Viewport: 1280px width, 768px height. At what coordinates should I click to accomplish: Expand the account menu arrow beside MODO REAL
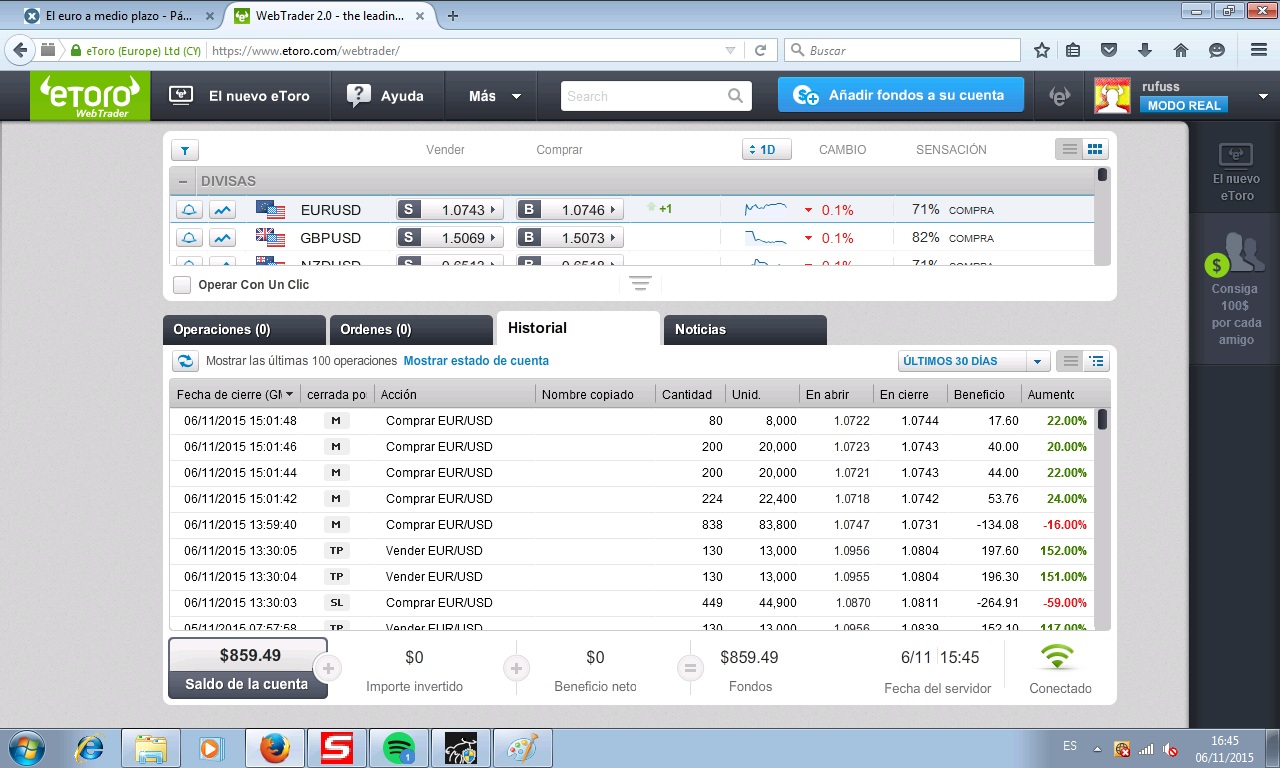1263,97
